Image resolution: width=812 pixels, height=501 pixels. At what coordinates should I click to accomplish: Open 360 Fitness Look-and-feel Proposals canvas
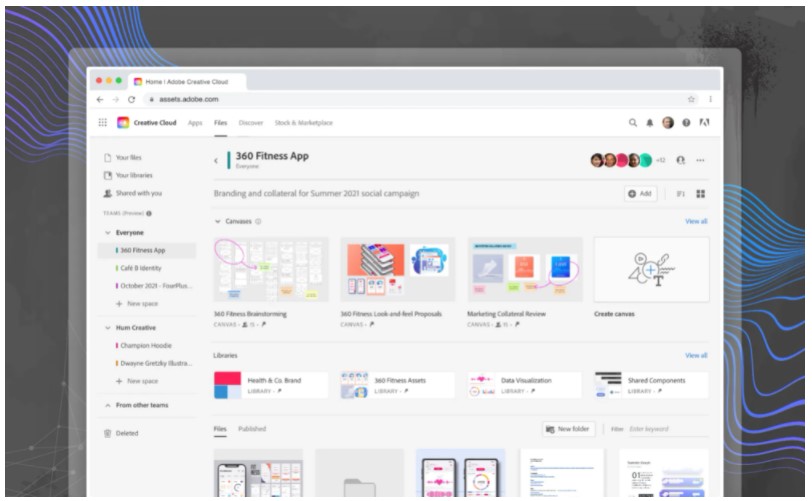pyautogui.click(x=397, y=269)
